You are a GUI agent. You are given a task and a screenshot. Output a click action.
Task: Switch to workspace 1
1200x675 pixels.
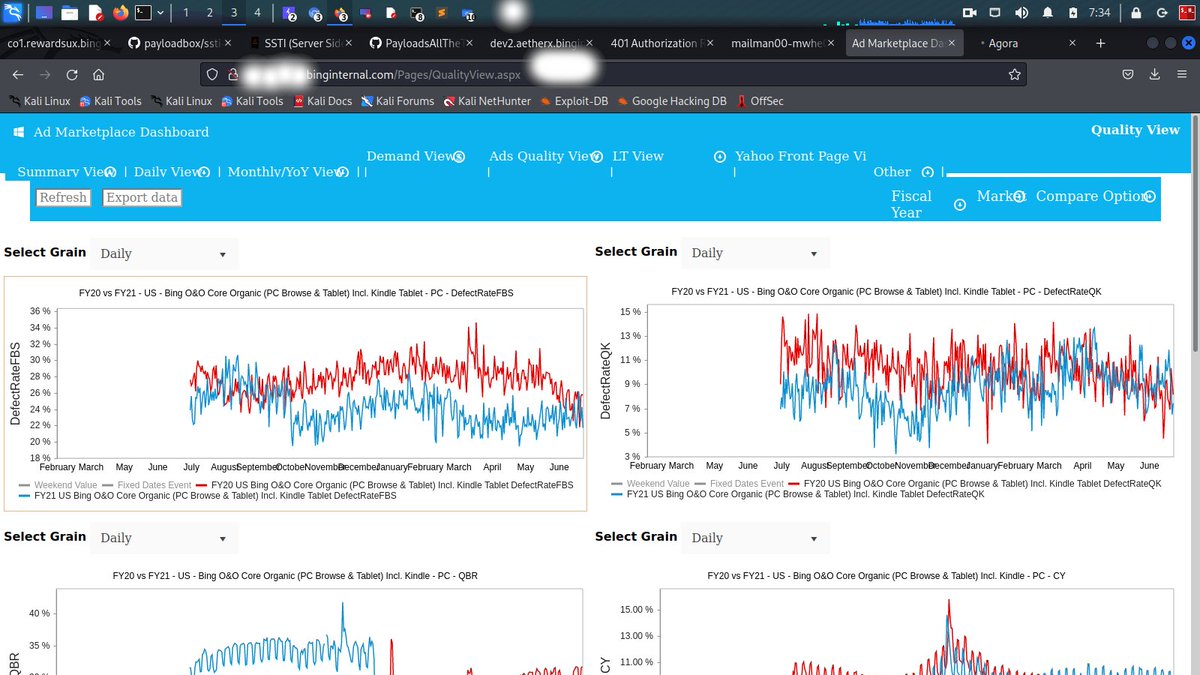pos(186,13)
